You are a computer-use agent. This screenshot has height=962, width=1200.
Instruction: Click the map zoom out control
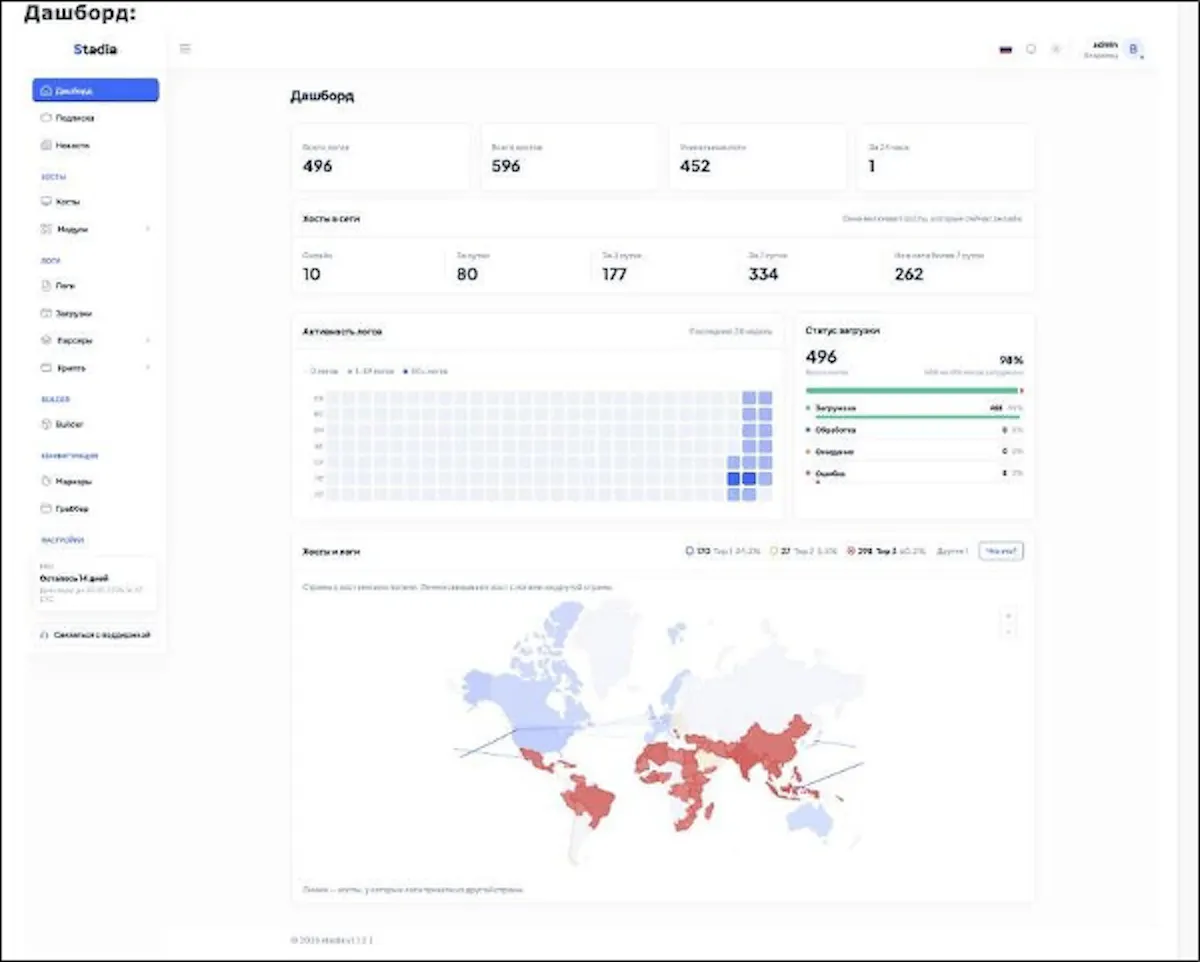coord(1009,631)
